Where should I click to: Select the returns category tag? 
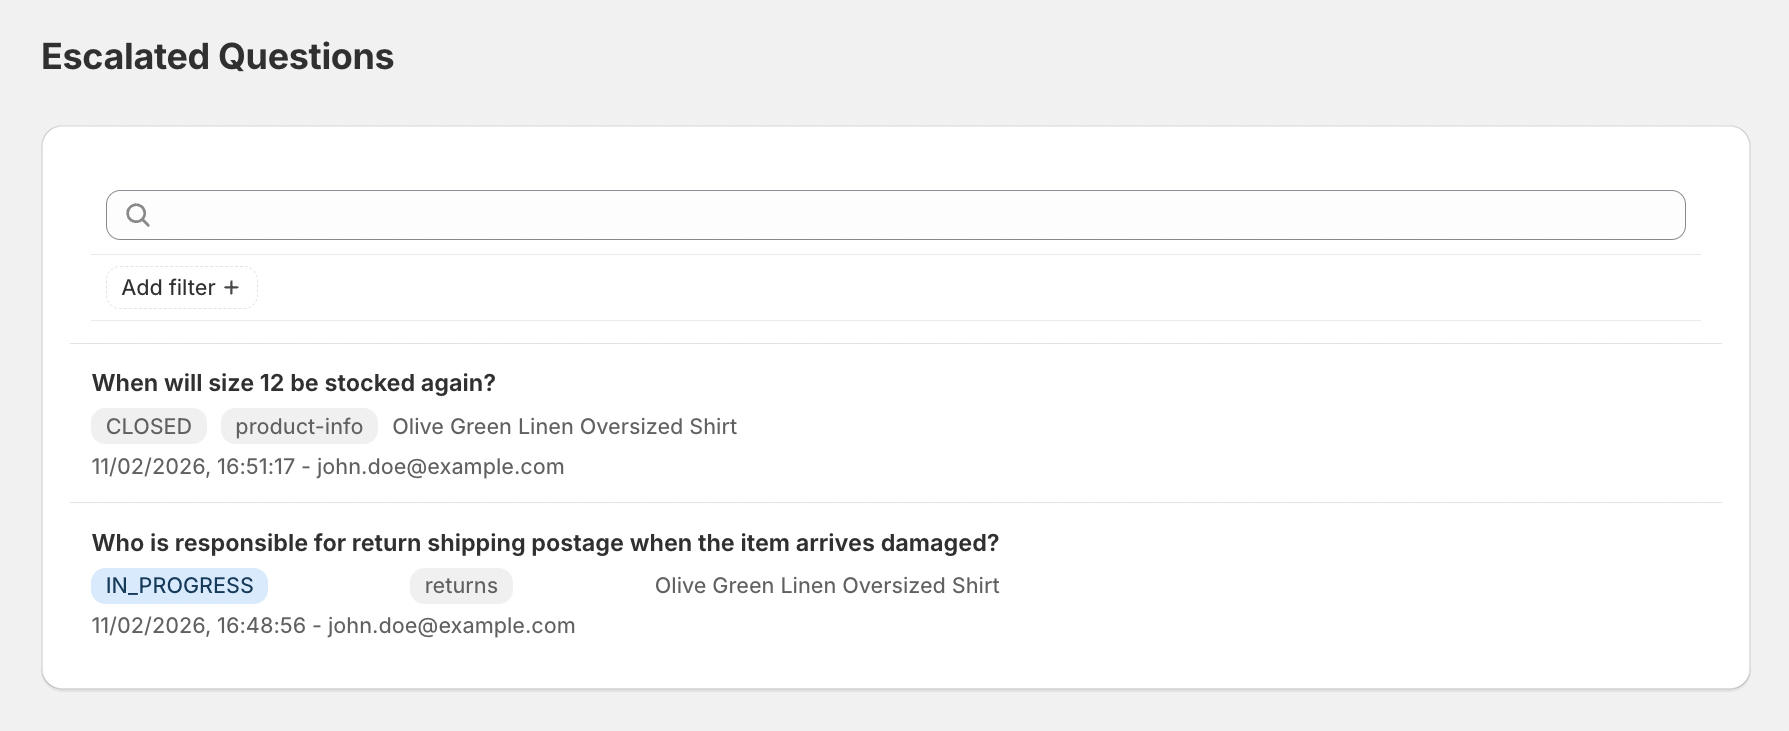coord(461,586)
